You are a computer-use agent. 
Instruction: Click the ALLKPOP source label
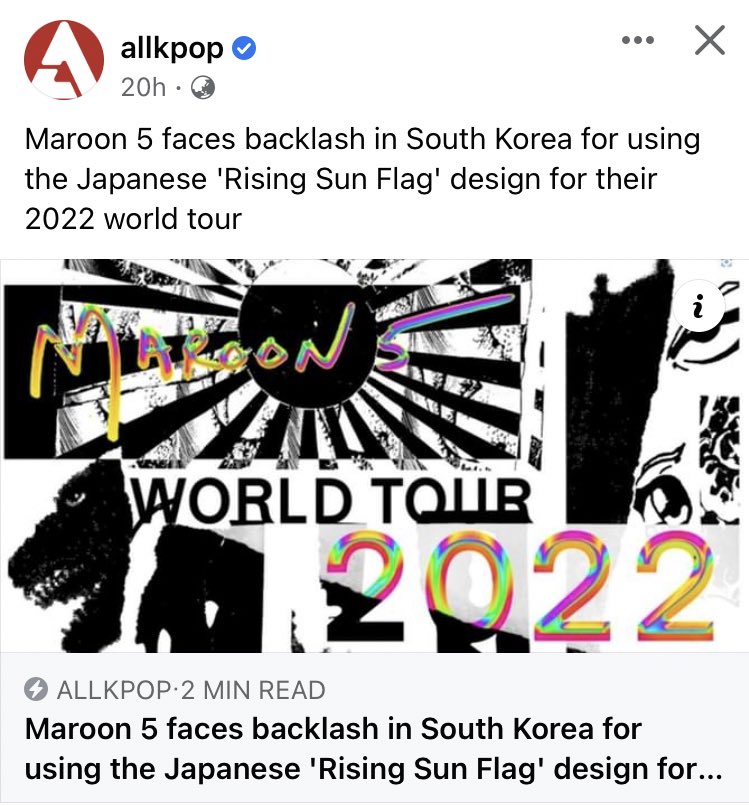tap(114, 690)
